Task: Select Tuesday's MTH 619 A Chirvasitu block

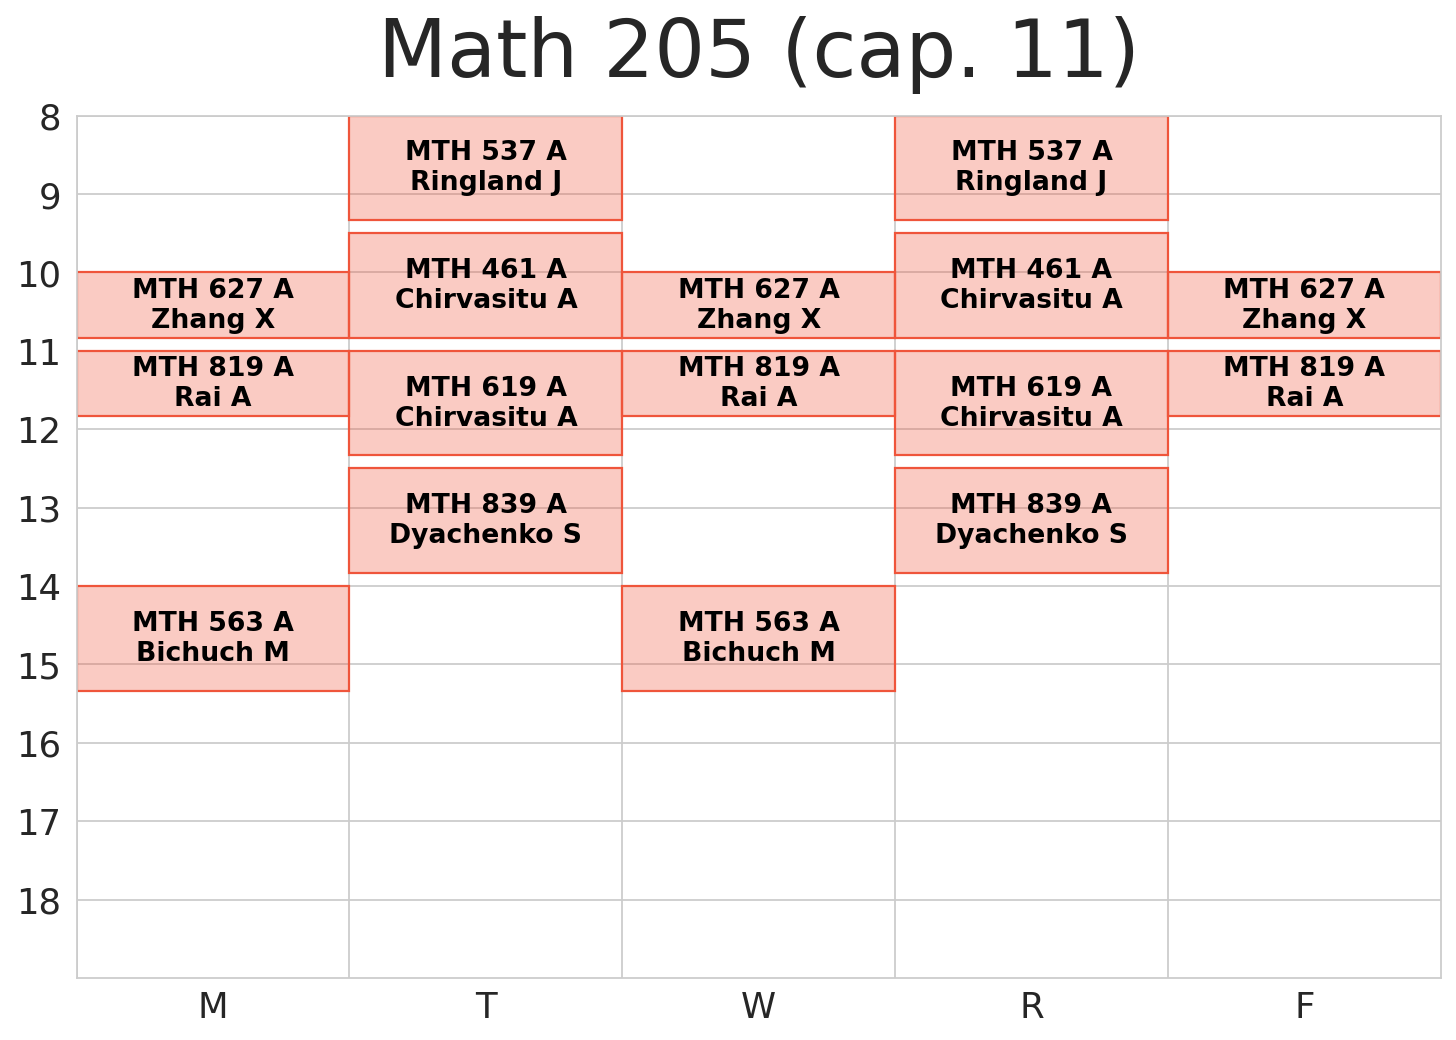Action: pyautogui.click(x=485, y=402)
